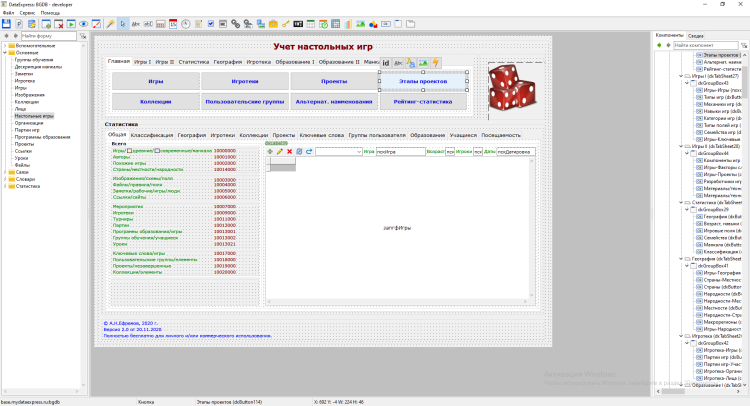The image size is (750, 406).
Task: Toggle the 'древние' checkbox in statistics
Action: coord(130,151)
